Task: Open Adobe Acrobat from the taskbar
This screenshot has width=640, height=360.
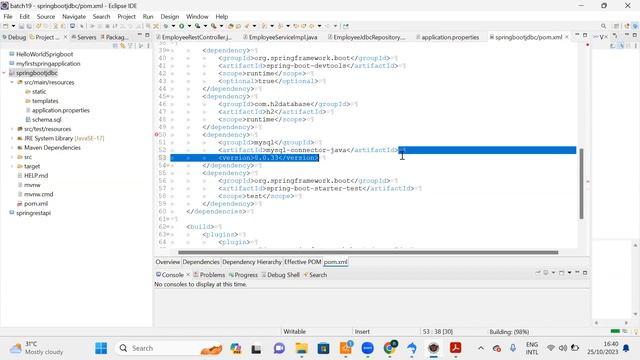Action: point(456,348)
